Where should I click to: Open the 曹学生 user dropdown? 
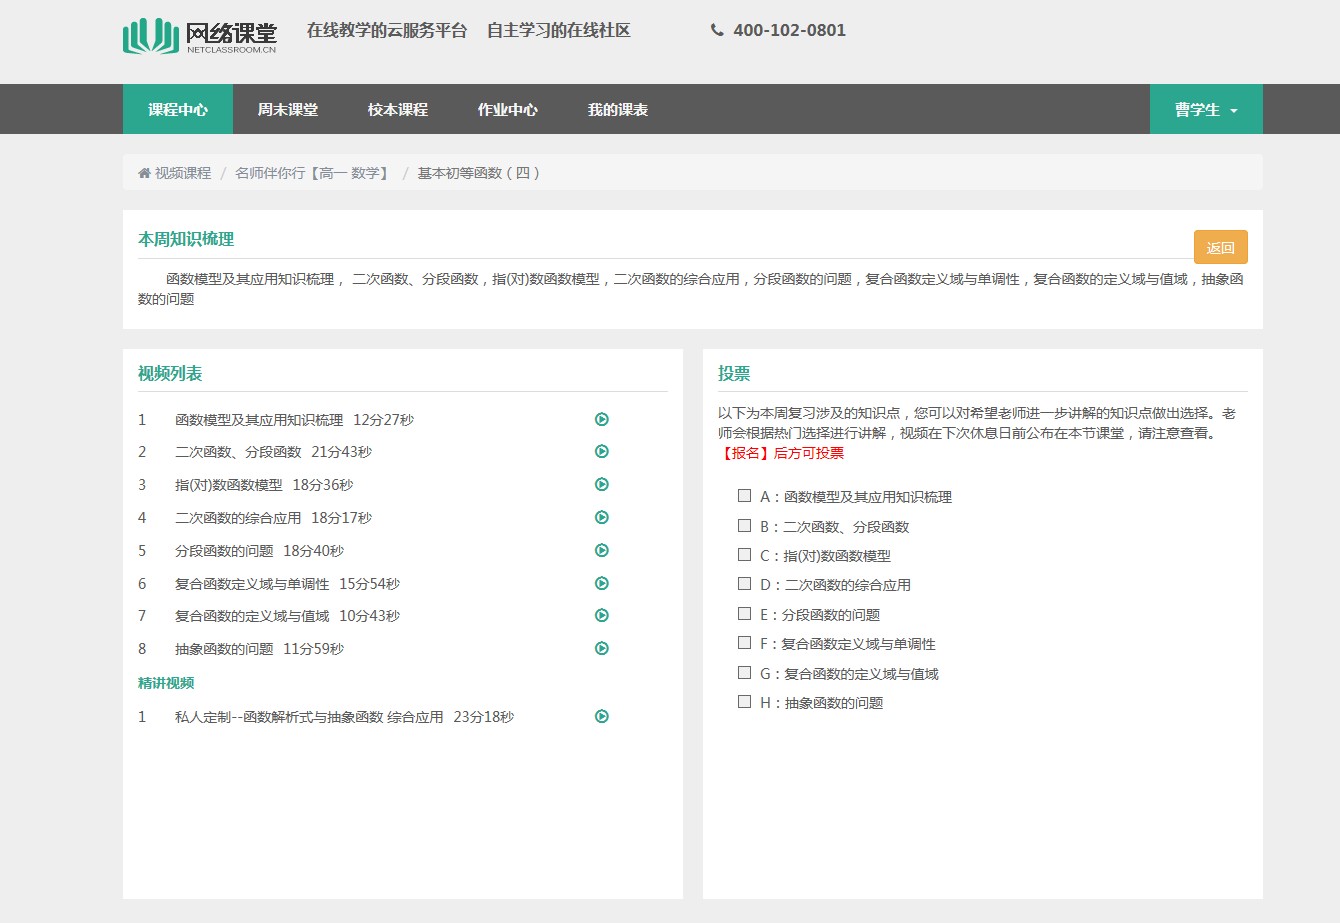point(1205,110)
